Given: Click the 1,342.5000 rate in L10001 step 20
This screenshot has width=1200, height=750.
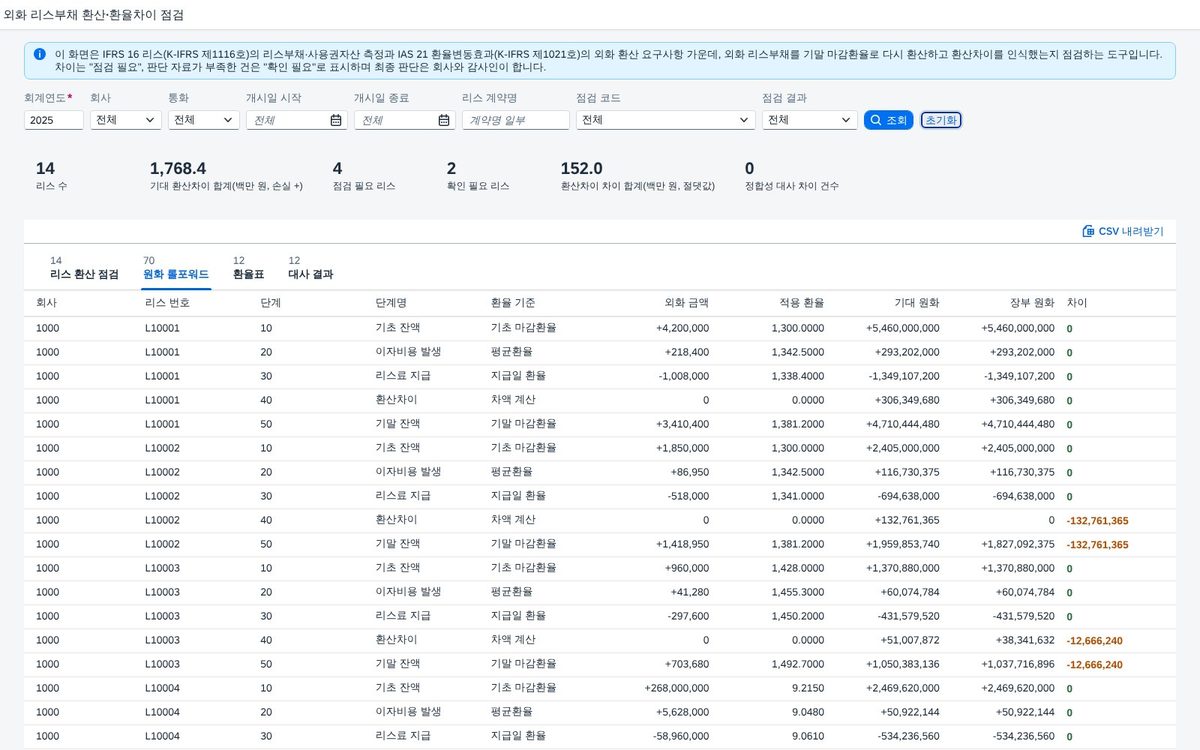Looking at the screenshot, I should 798,352.
